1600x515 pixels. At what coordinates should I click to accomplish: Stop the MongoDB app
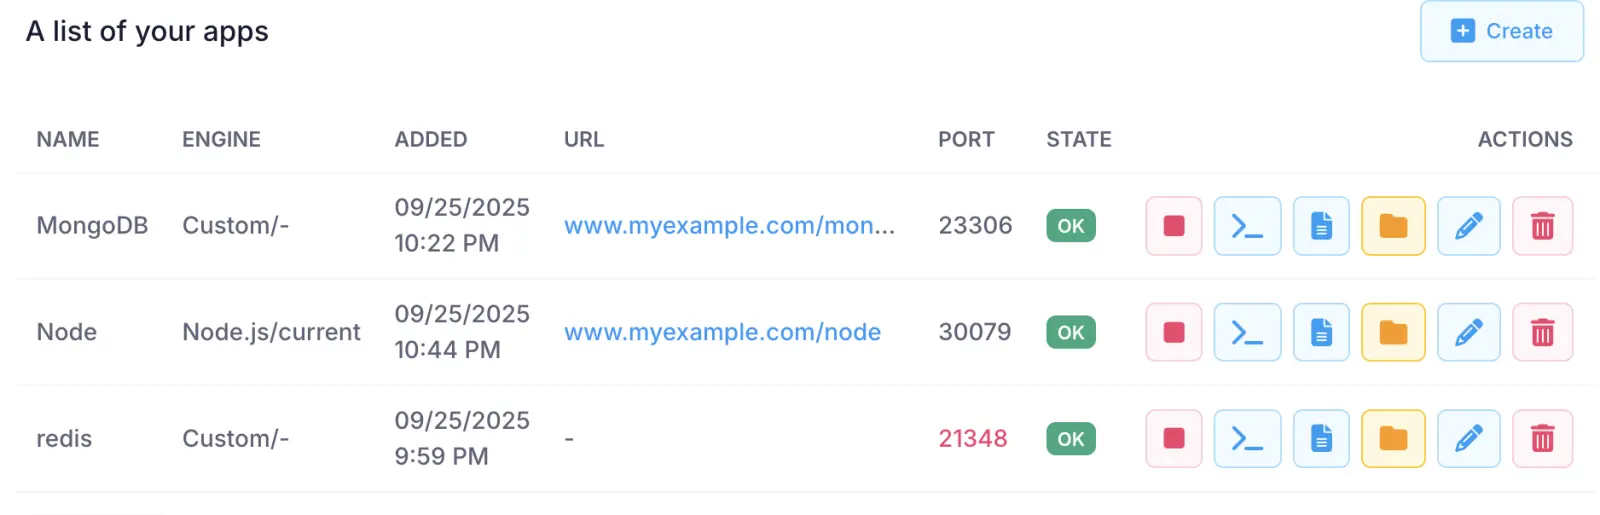pos(1173,226)
